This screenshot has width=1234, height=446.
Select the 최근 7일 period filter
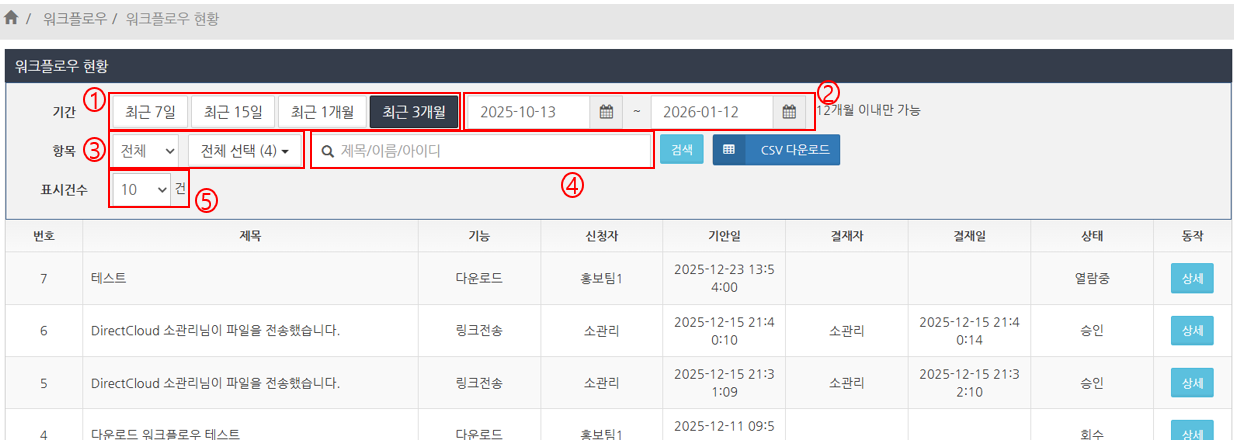pos(150,111)
